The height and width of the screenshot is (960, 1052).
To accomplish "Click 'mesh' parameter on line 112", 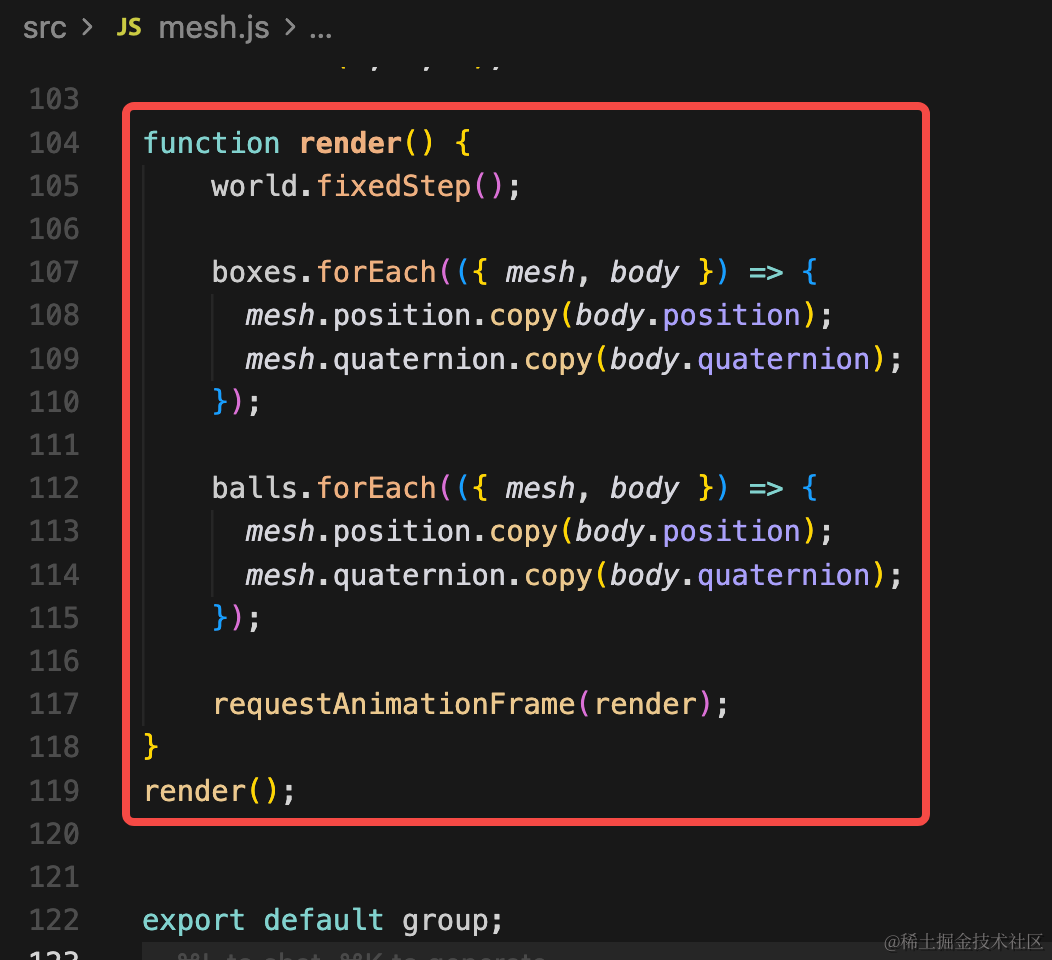I will point(541,488).
